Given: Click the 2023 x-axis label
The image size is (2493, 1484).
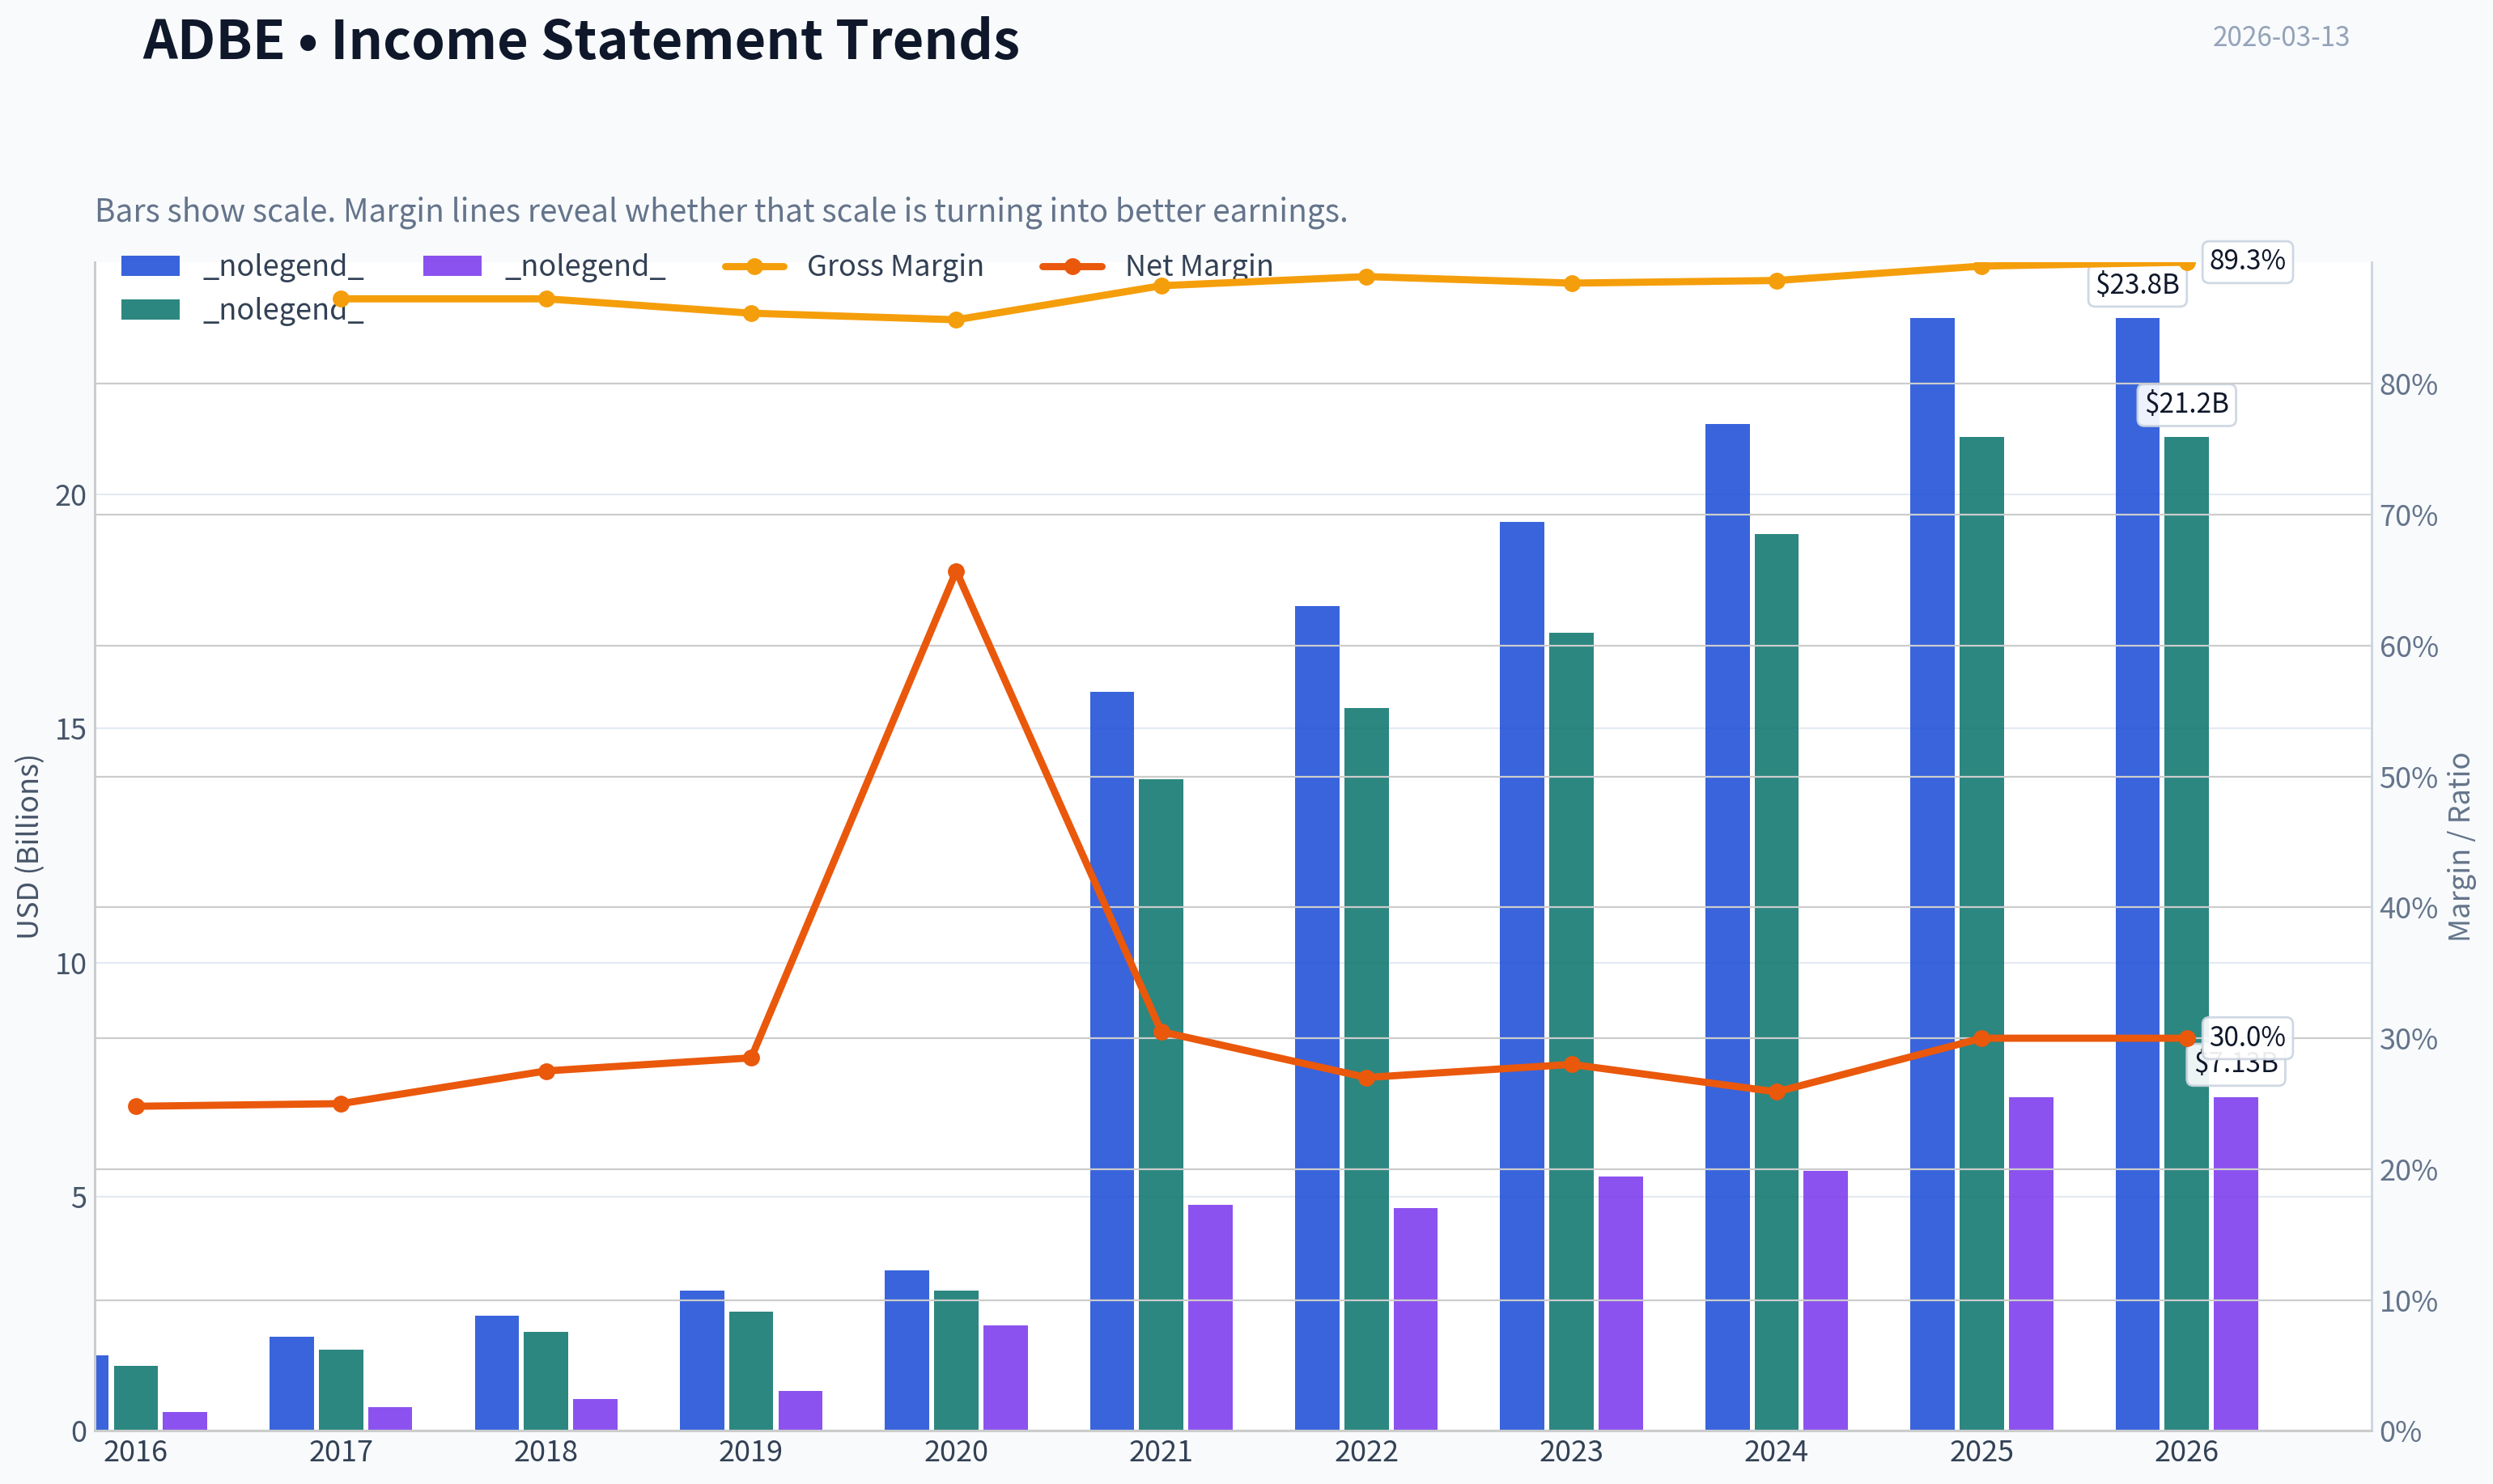Looking at the screenshot, I should [1571, 1452].
